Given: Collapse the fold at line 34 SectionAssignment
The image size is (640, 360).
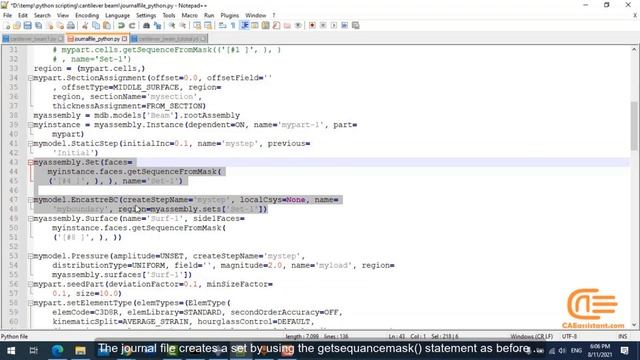Looking at the screenshot, I should [31, 78].
